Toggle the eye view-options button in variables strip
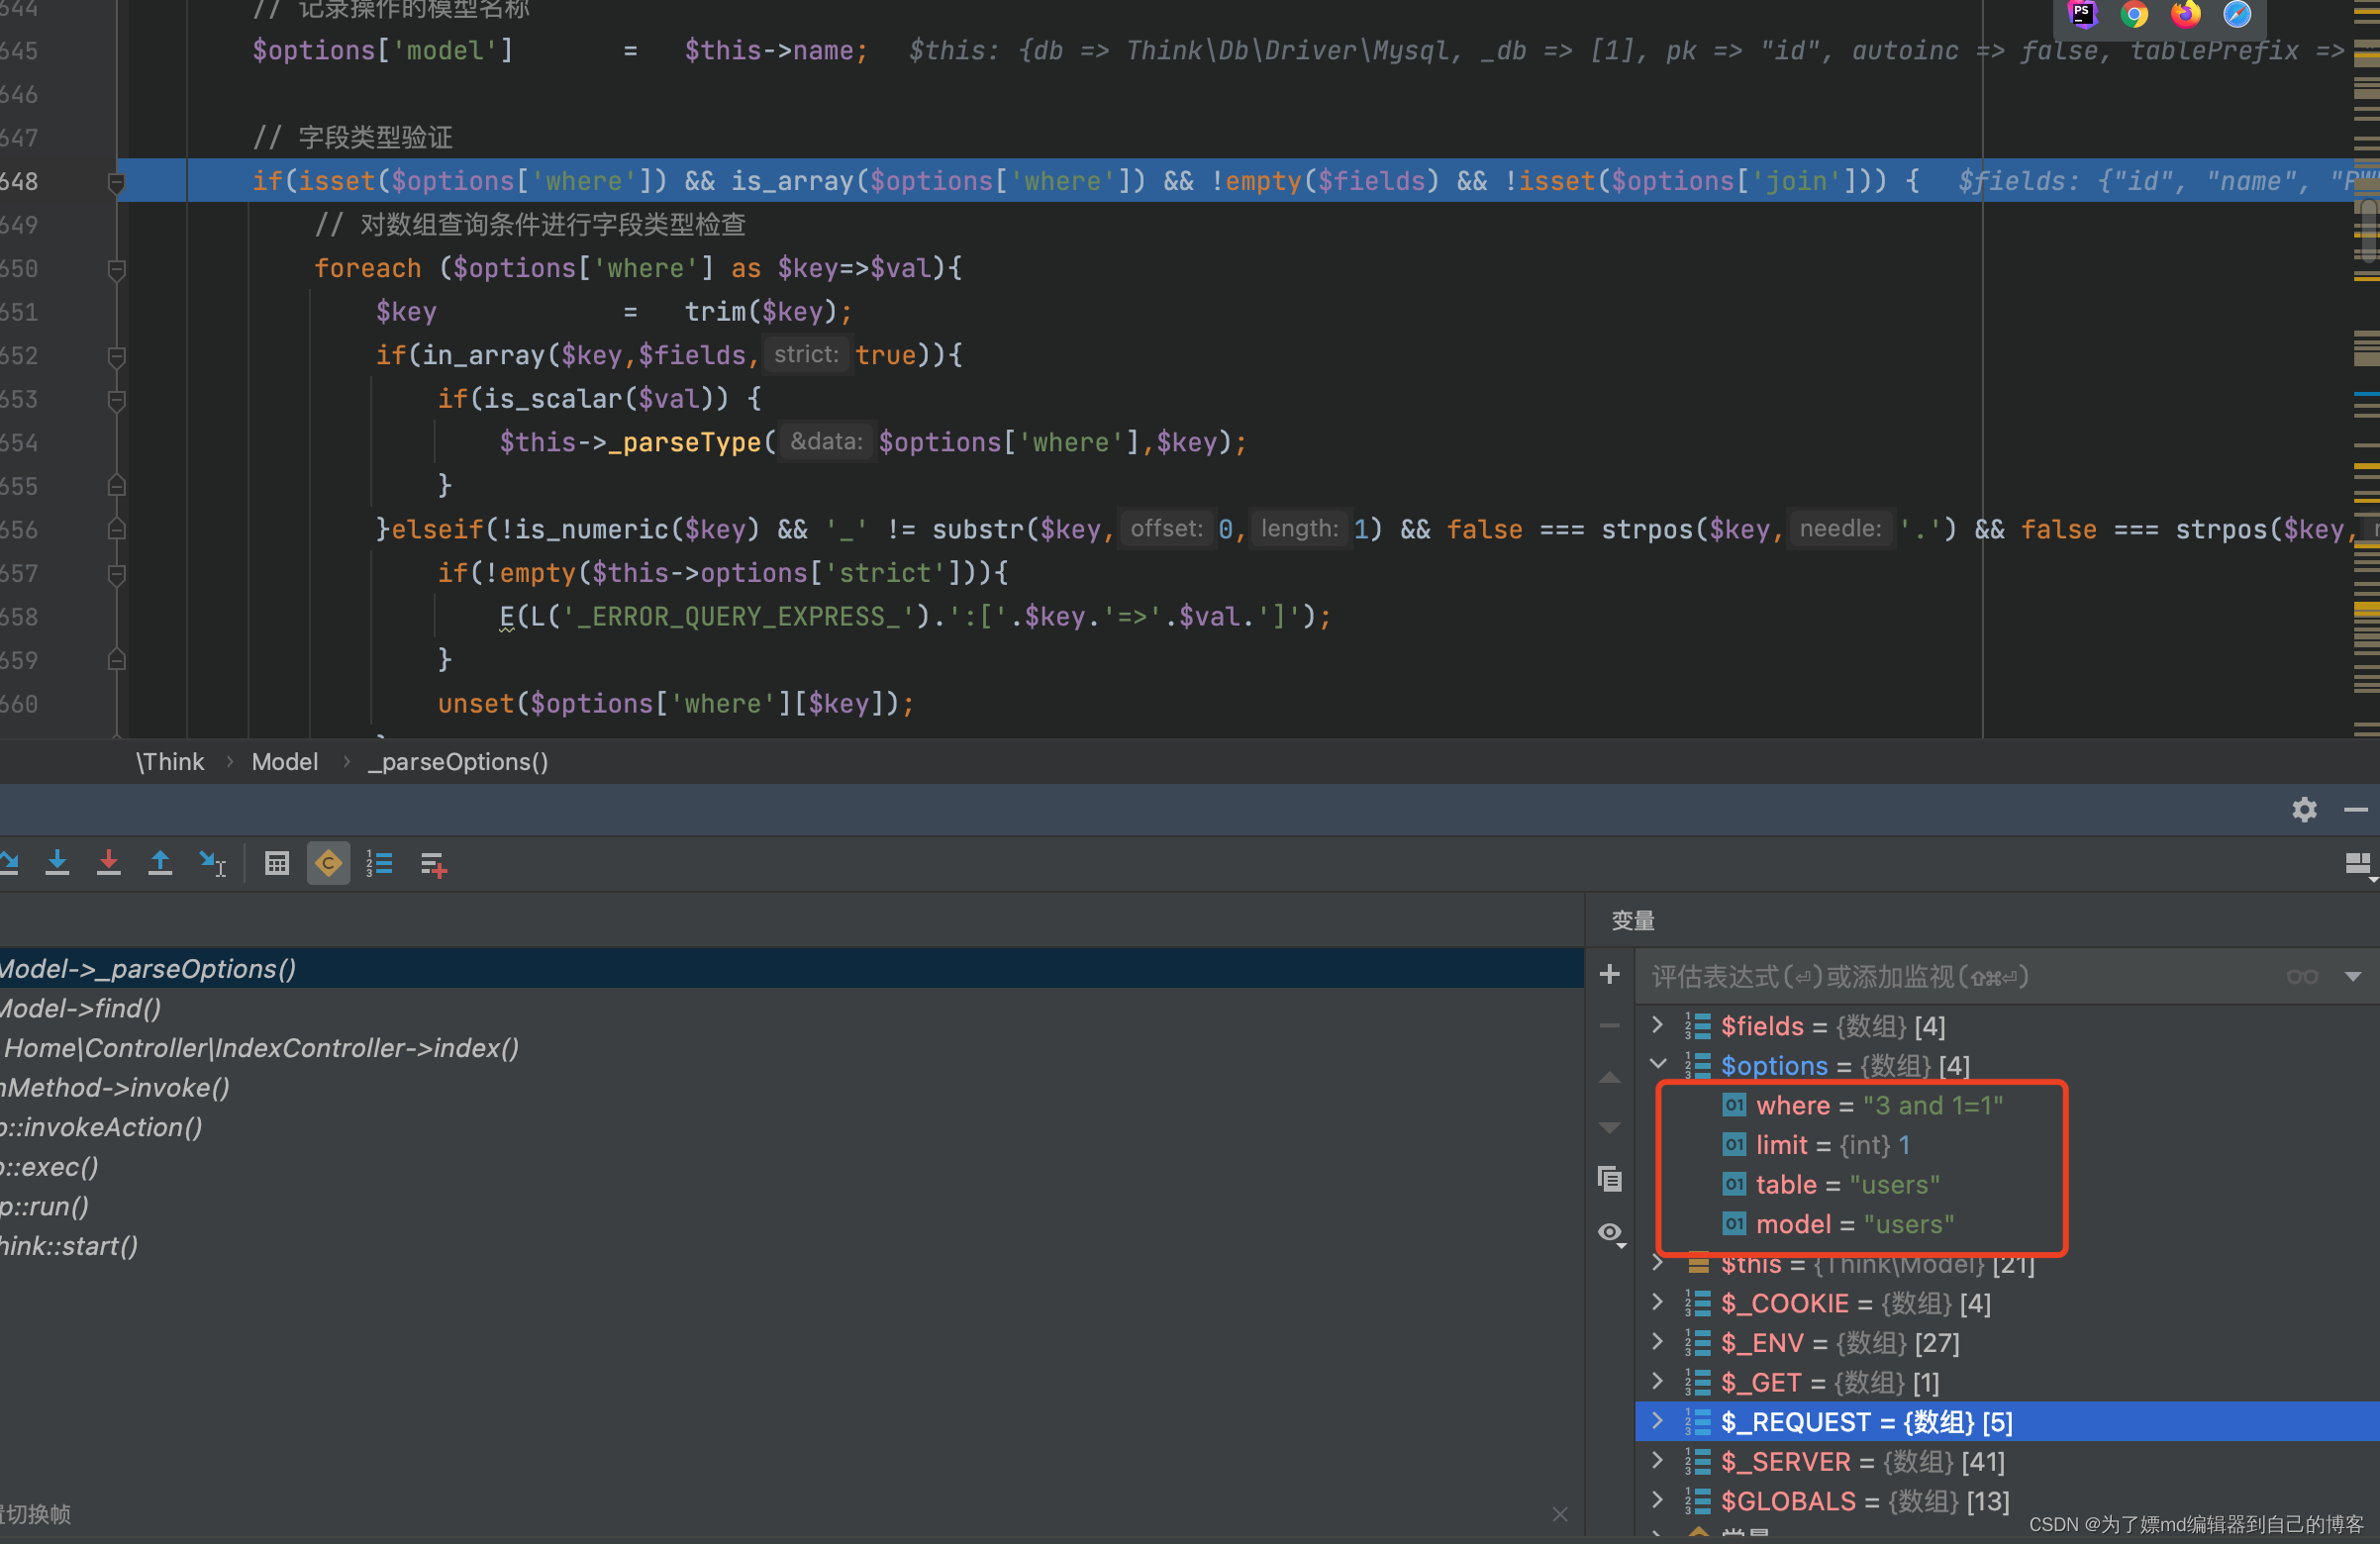The width and height of the screenshot is (2380, 1544). 1610,1233
